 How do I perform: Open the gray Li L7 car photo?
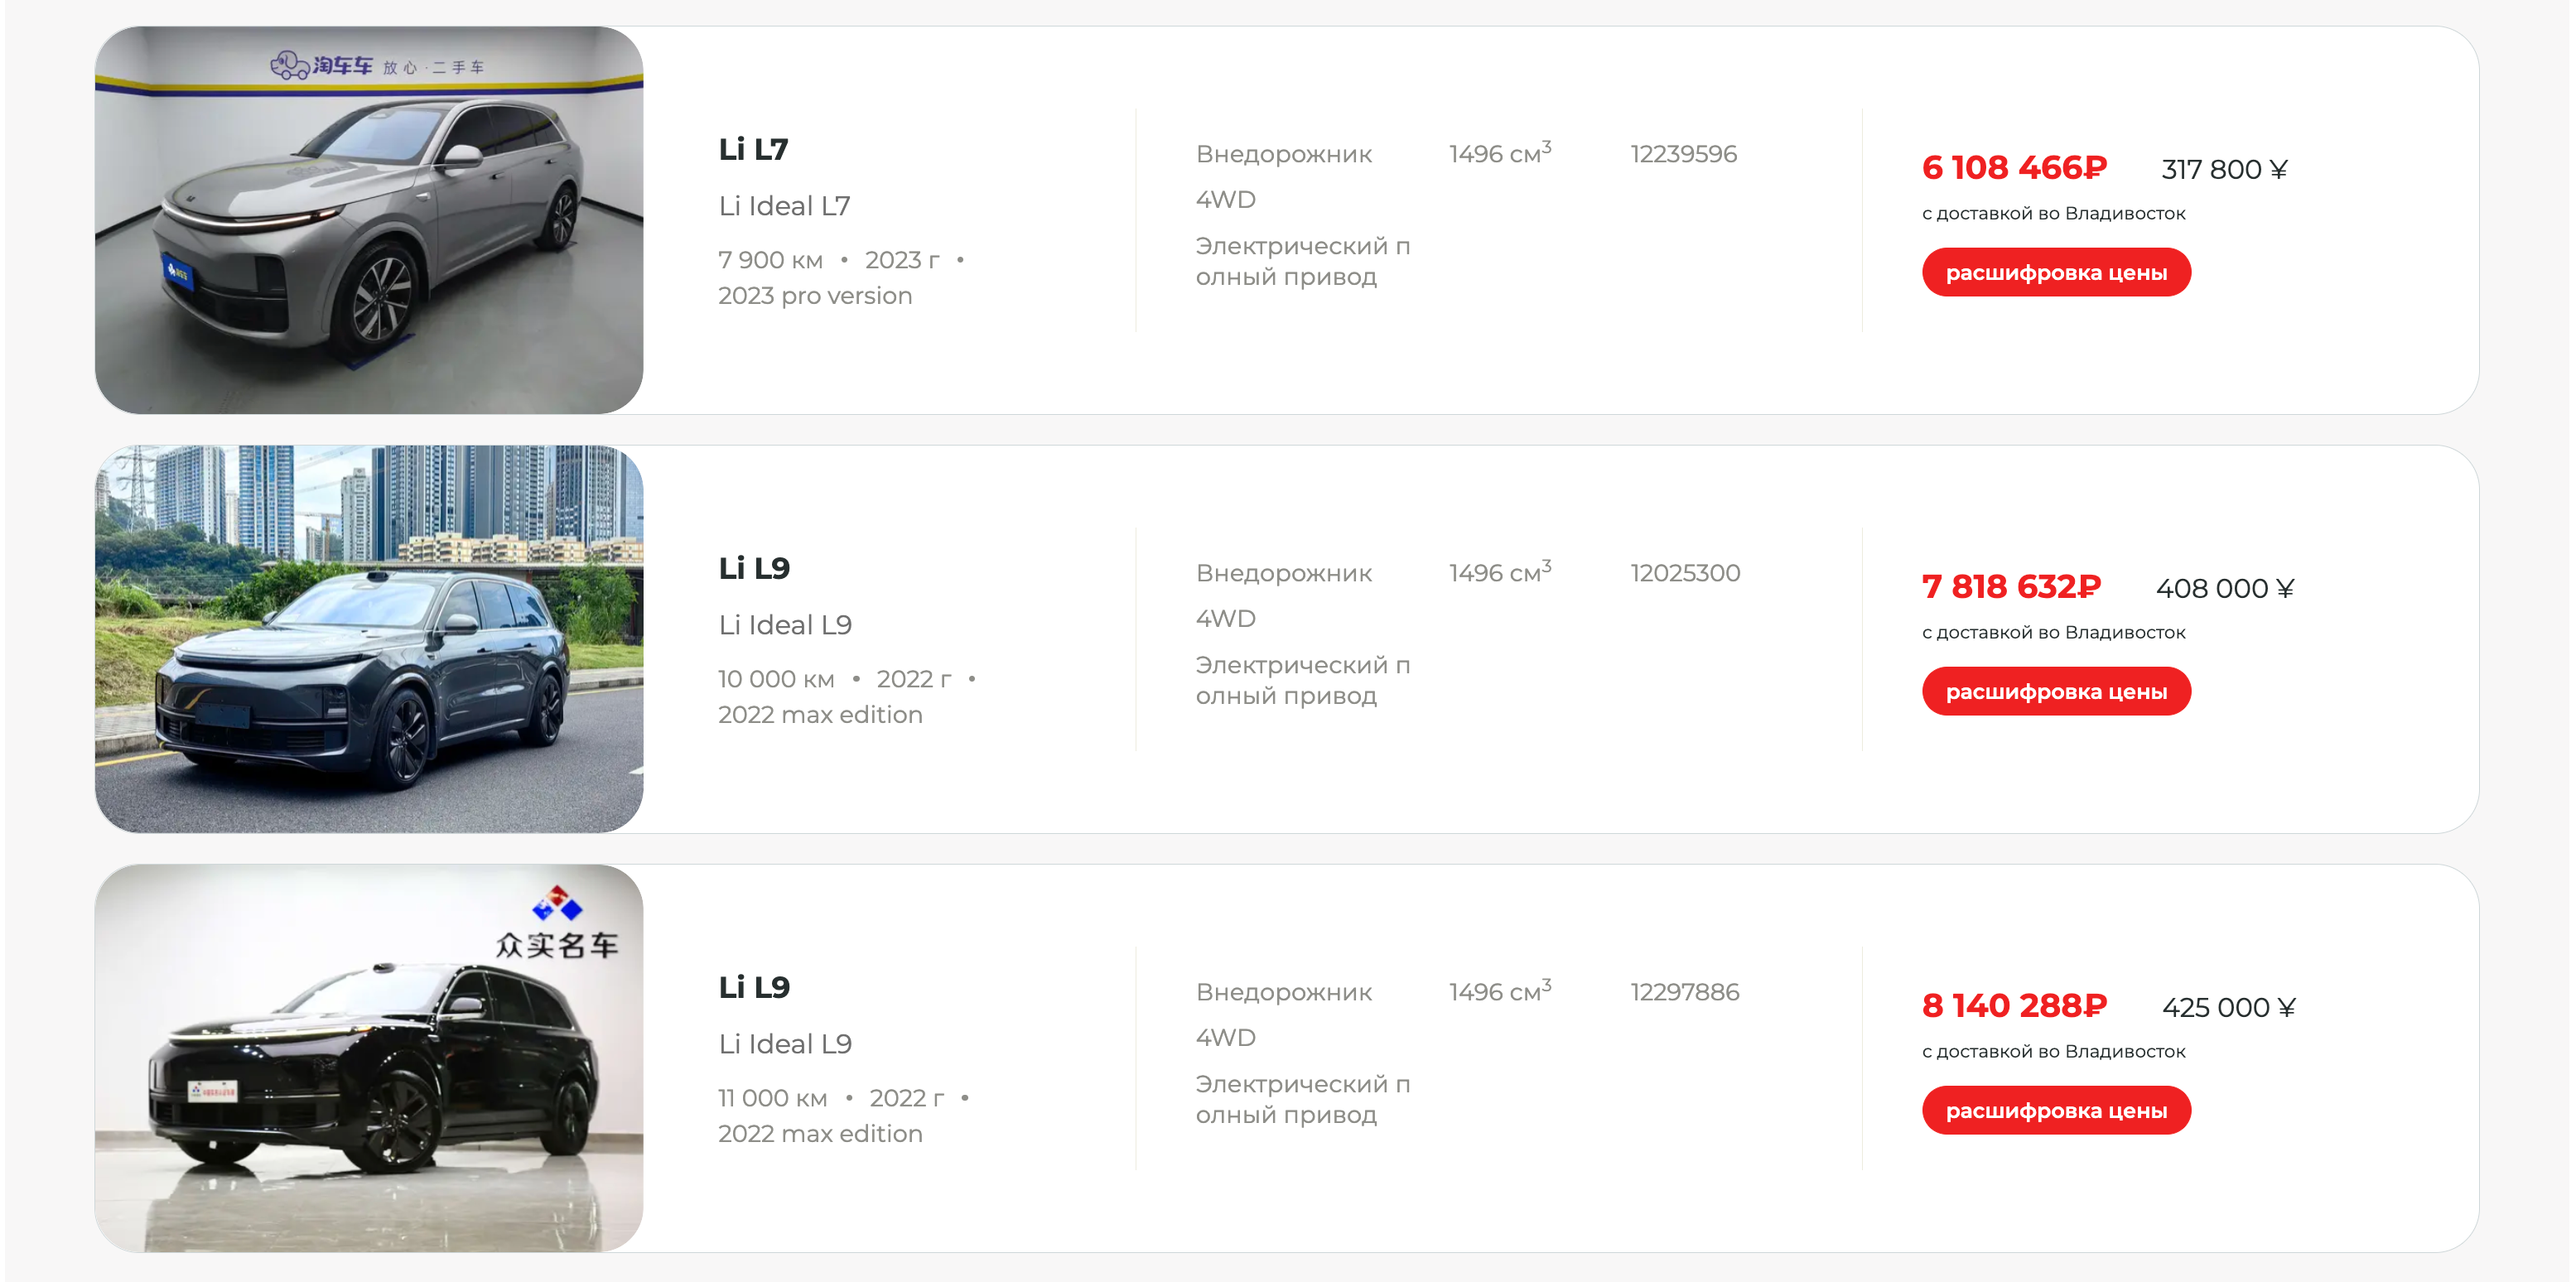tap(368, 220)
